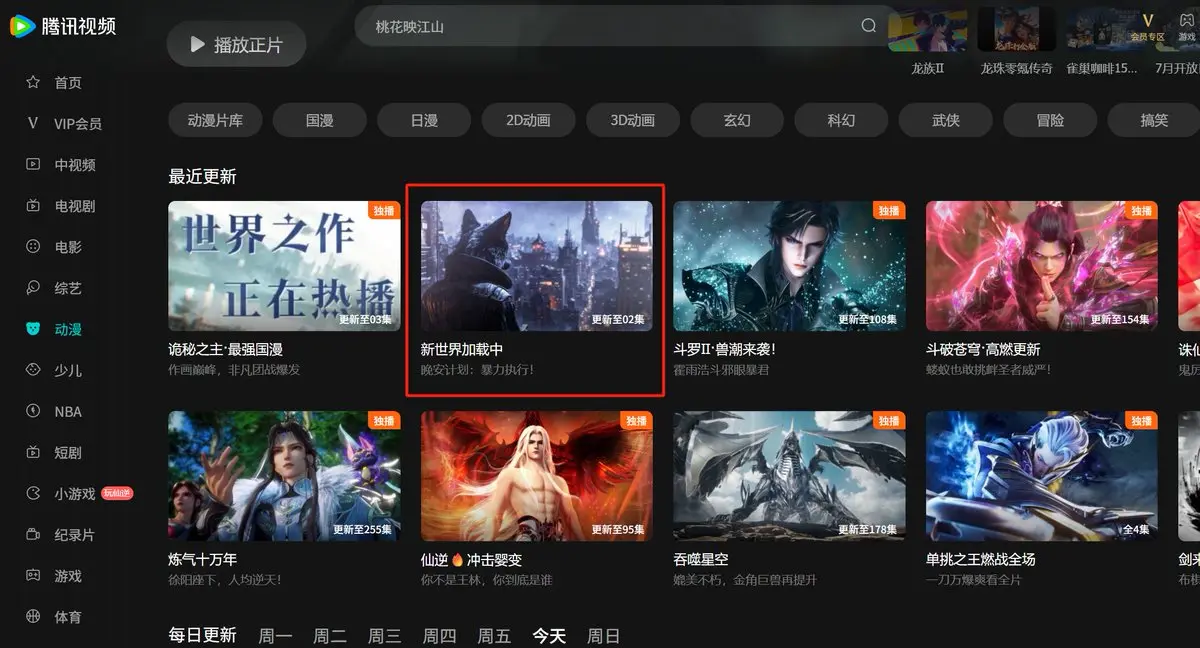Open the 吞噬星空 thumbnail
The image size is (1200, 648).
[x=790, y=476]
